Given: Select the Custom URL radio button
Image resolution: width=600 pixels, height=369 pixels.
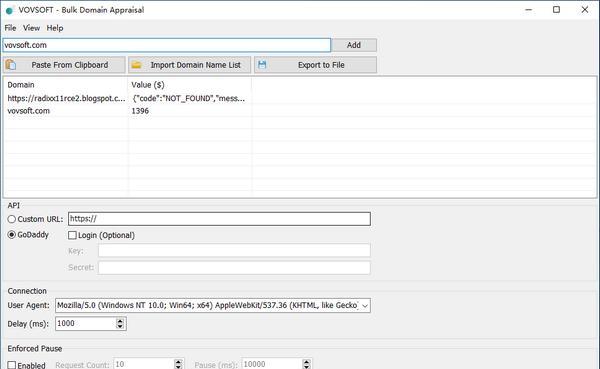Looking at the screenshot, I should click(11, 219).
